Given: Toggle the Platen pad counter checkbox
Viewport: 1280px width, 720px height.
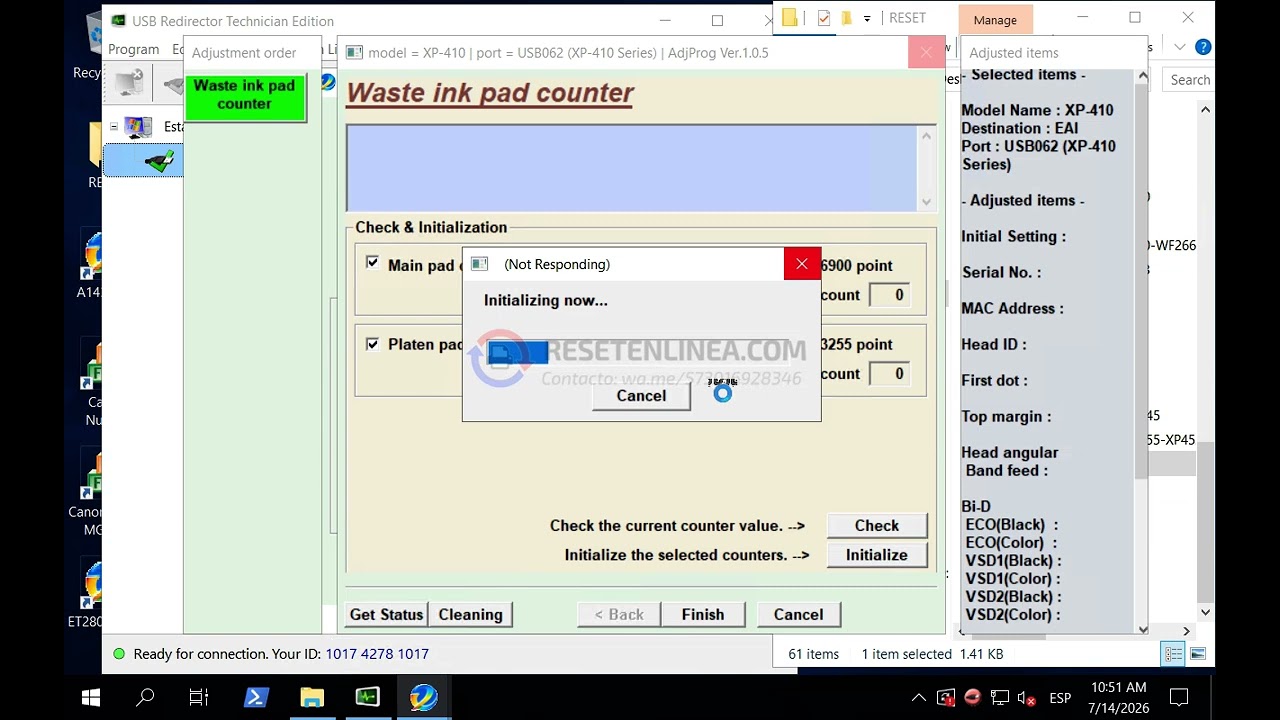Looking at the screenshot, I should click(x=372, y=343).
